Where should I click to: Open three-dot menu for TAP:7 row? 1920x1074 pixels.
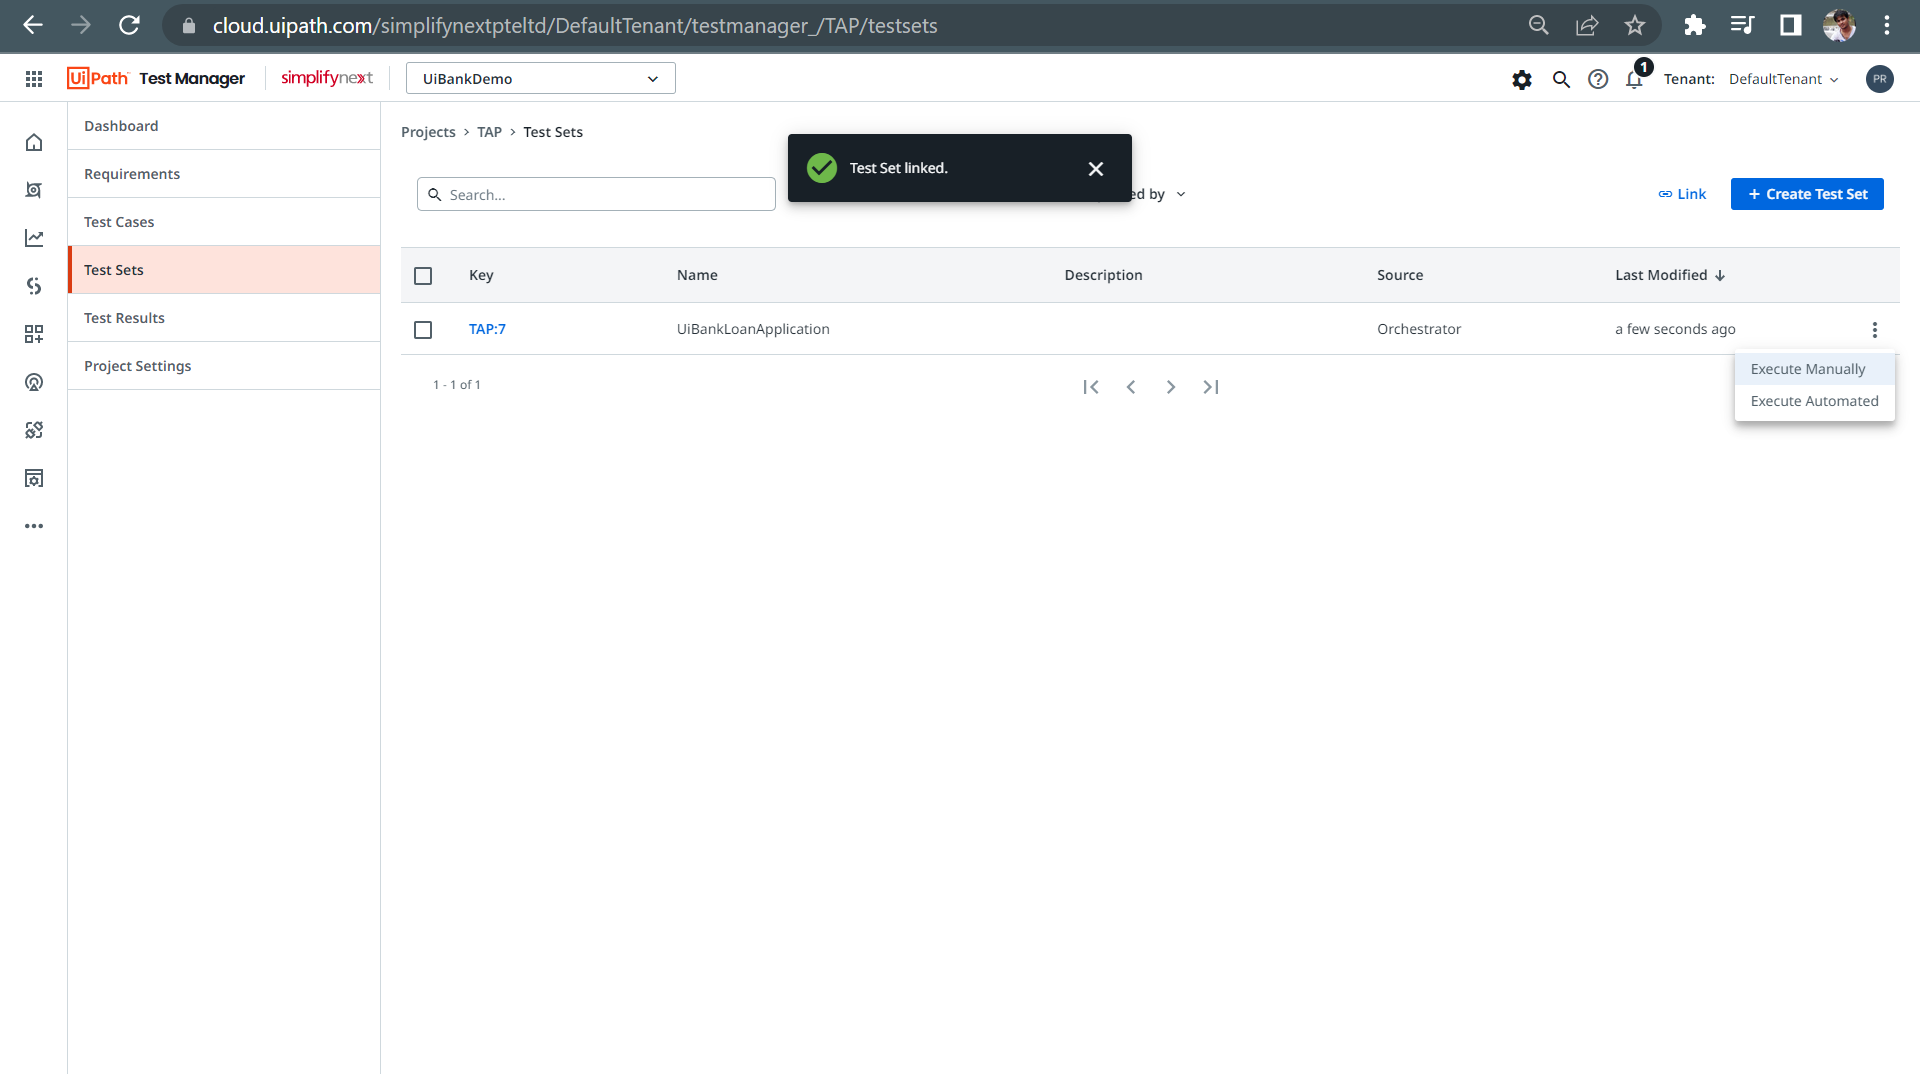pos(1875,330)
